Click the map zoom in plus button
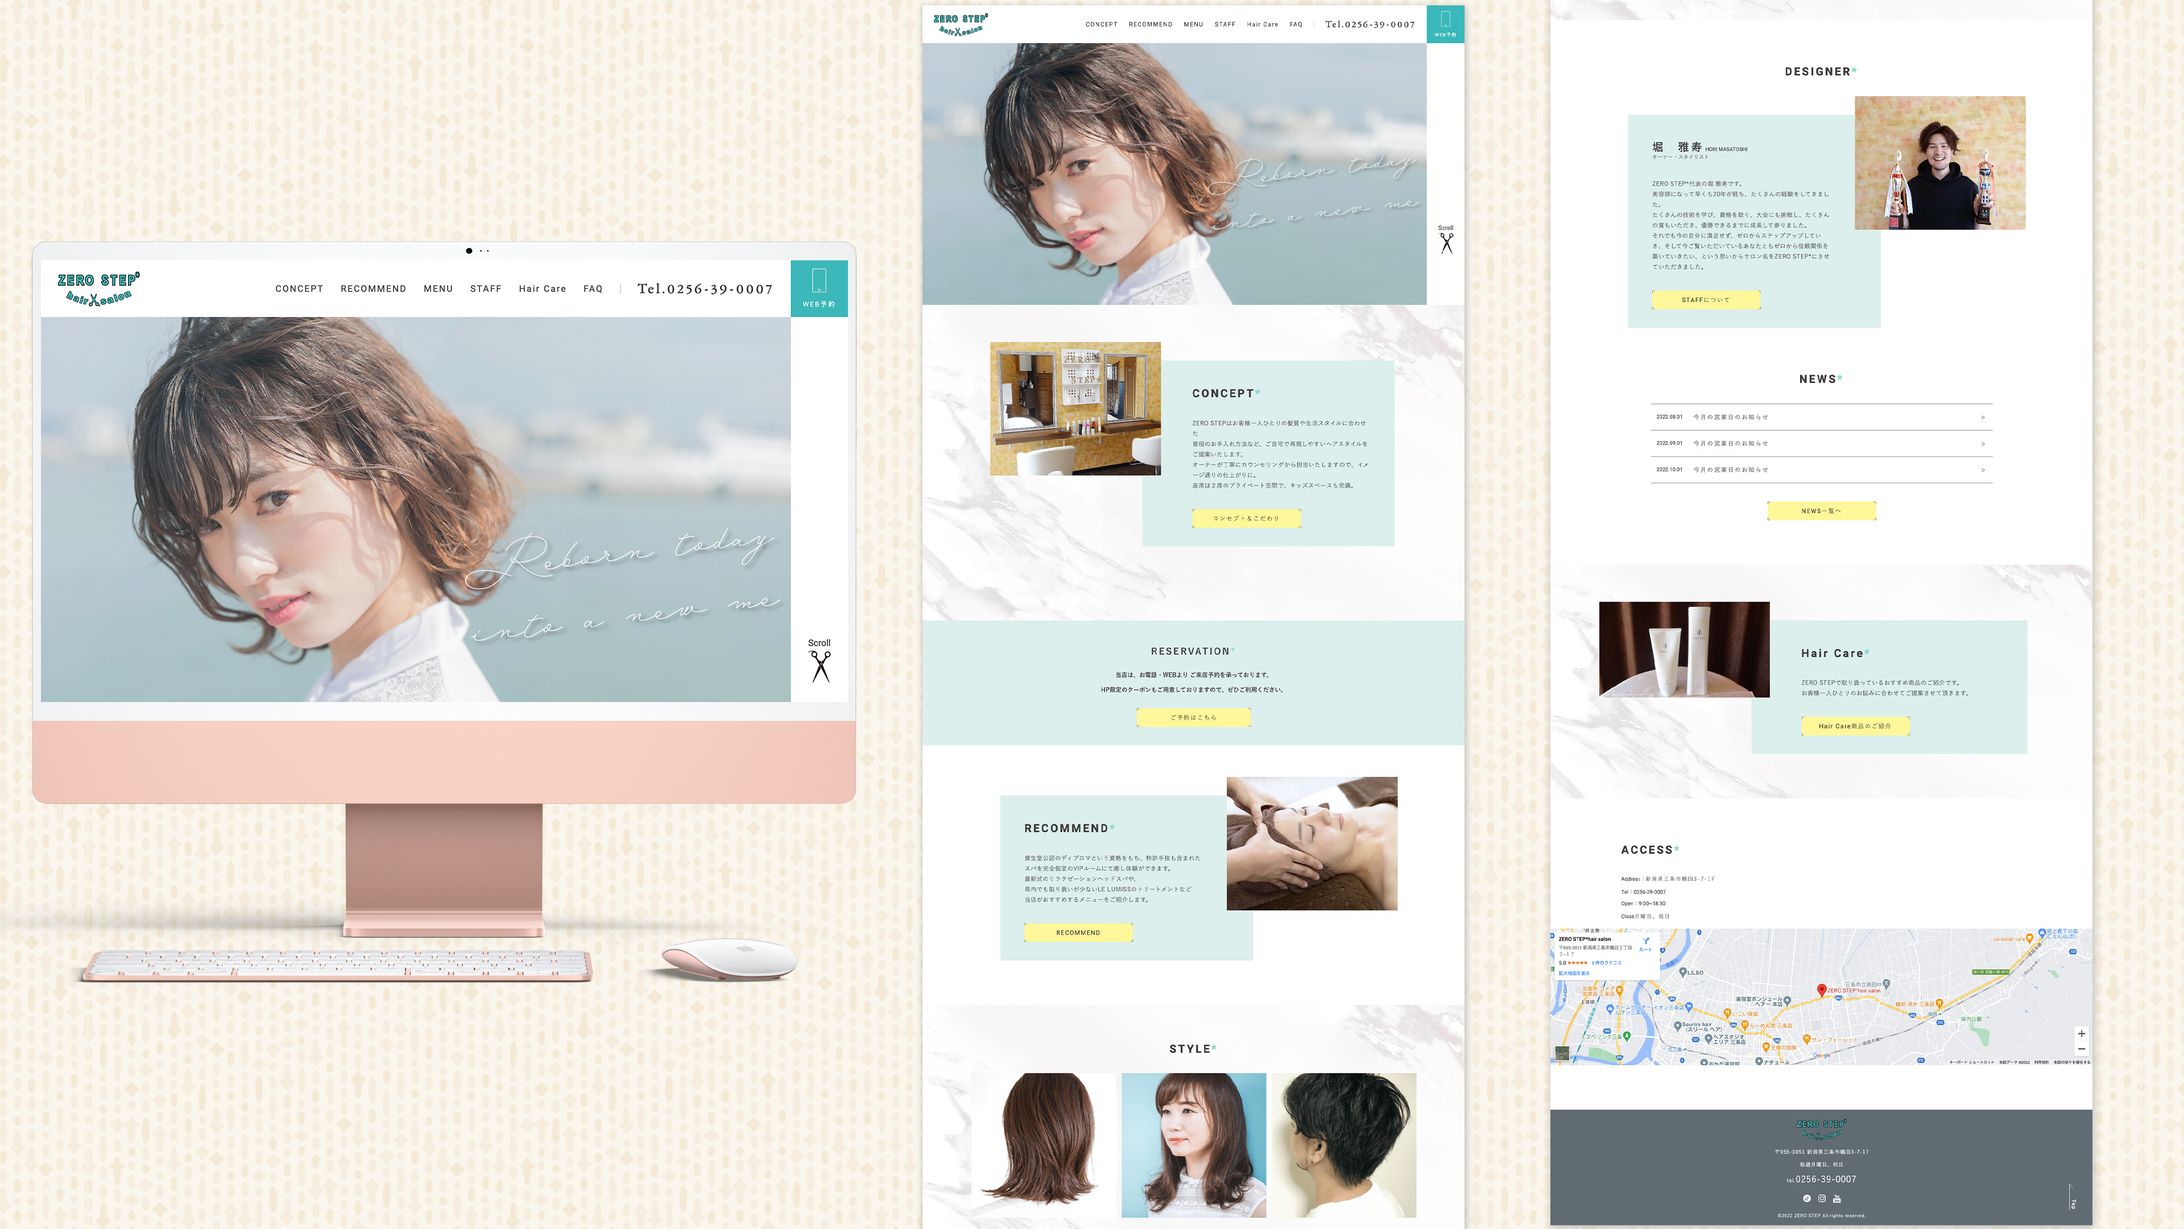Viewport: 2184px width, 1229px height. click(x=2081, y=1034)
